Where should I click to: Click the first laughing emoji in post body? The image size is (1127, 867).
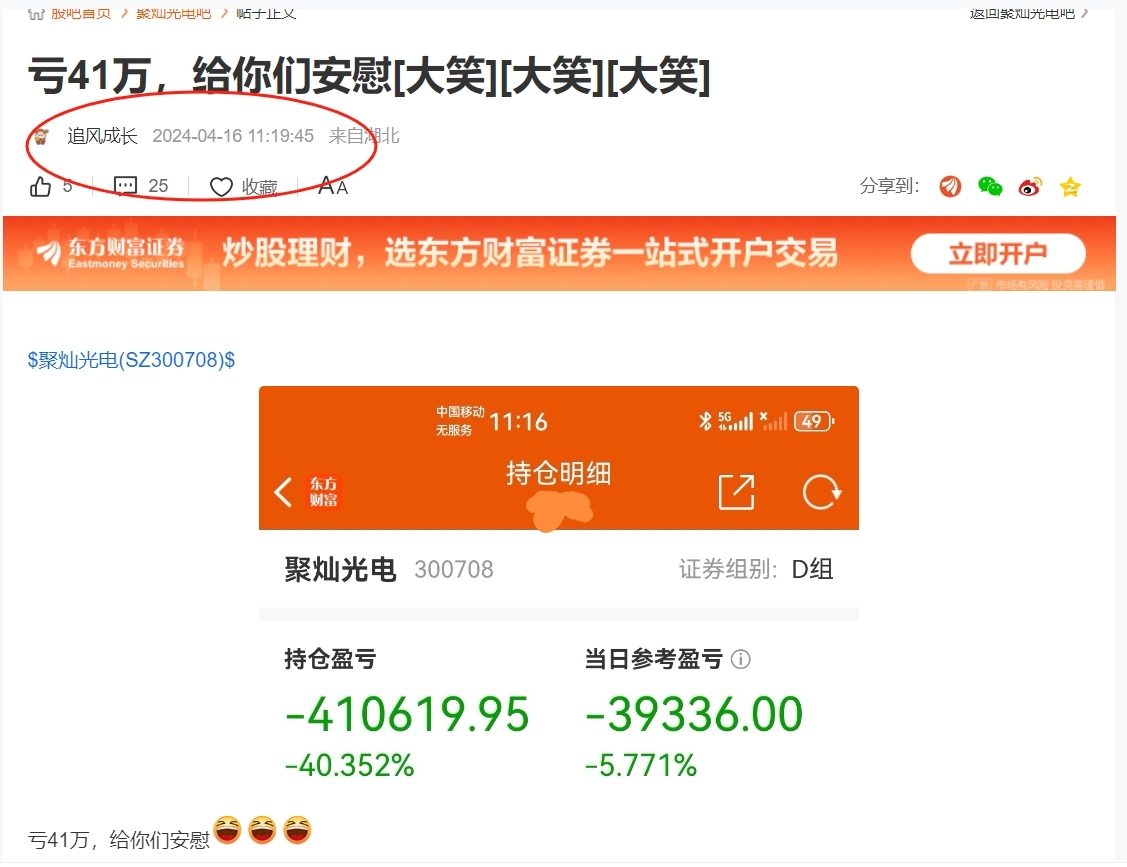tap(228, 830)
